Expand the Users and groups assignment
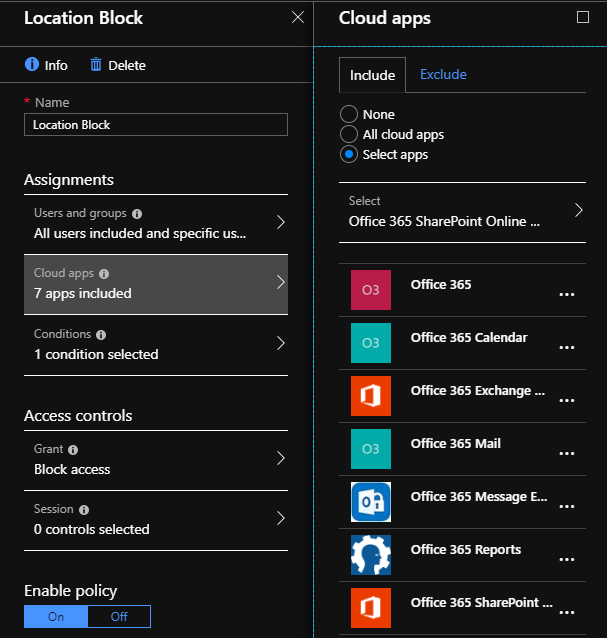607x638 pixels. click(x=156, y=224)
